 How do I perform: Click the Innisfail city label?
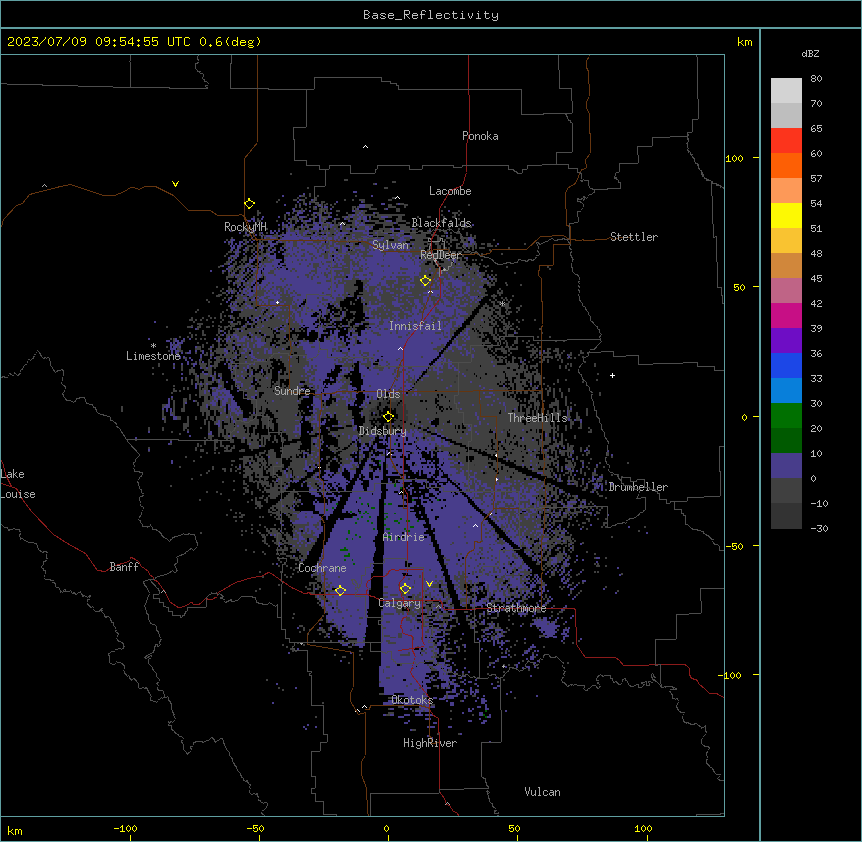[415, 326]
